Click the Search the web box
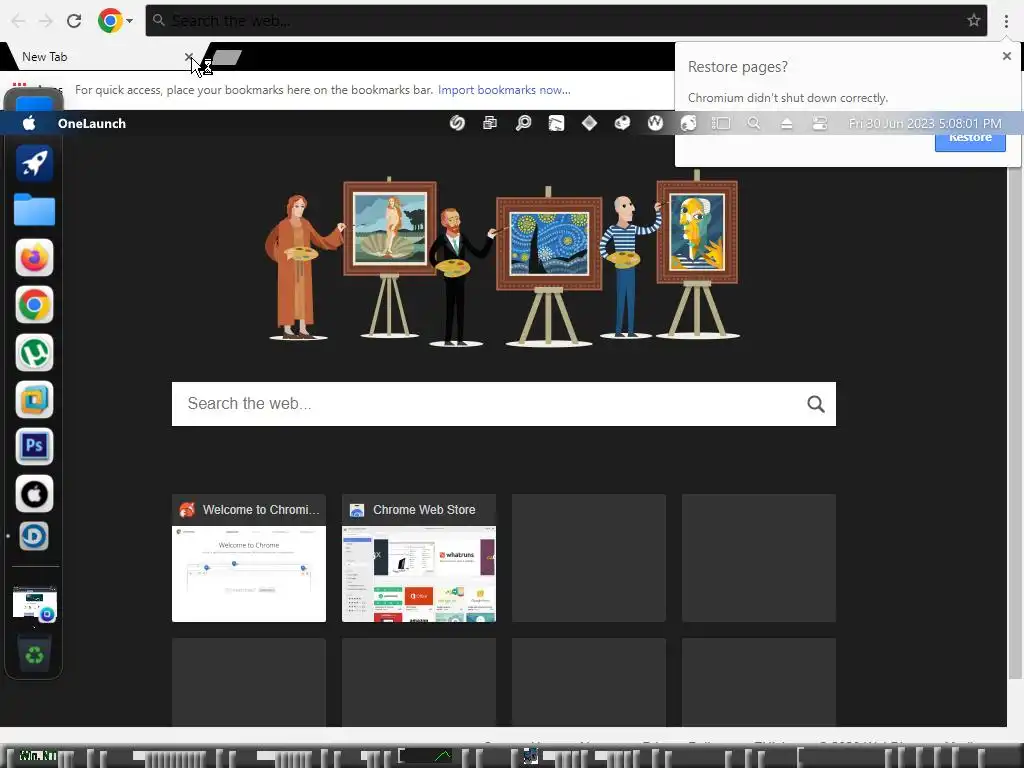Image resolution: width=1024 pixels, height=768 pixels. (504, 404)
